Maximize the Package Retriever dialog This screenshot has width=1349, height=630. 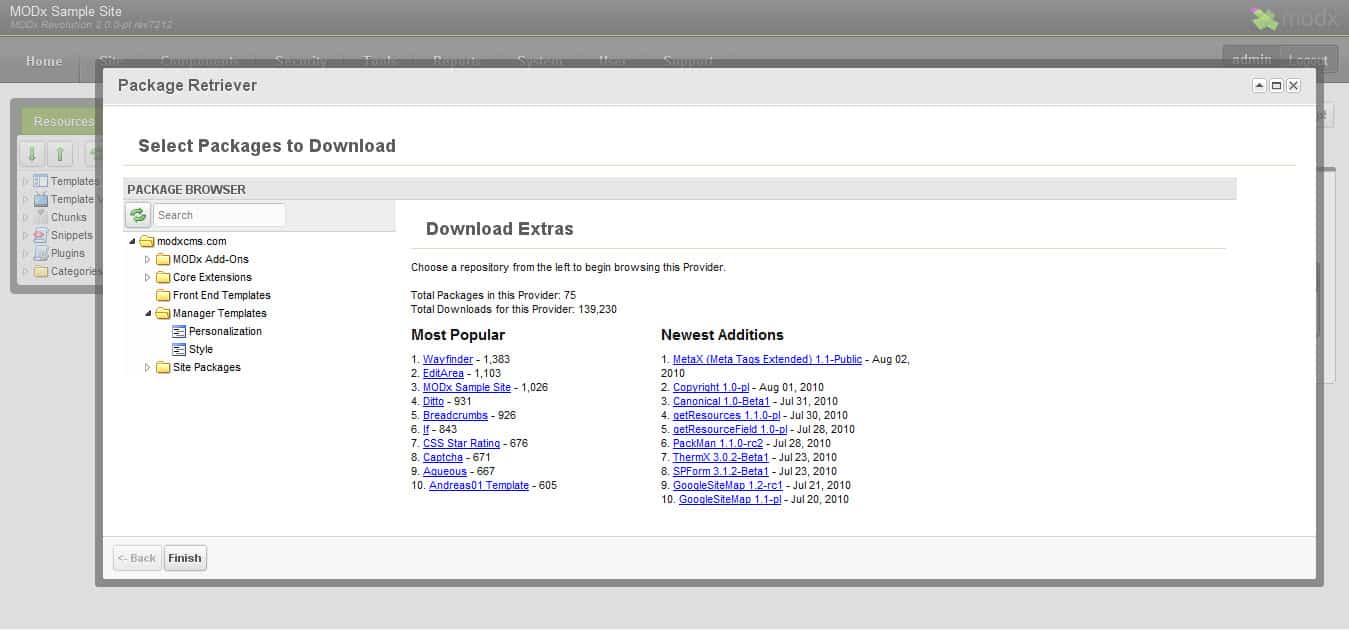click(x=1276, y=86)
